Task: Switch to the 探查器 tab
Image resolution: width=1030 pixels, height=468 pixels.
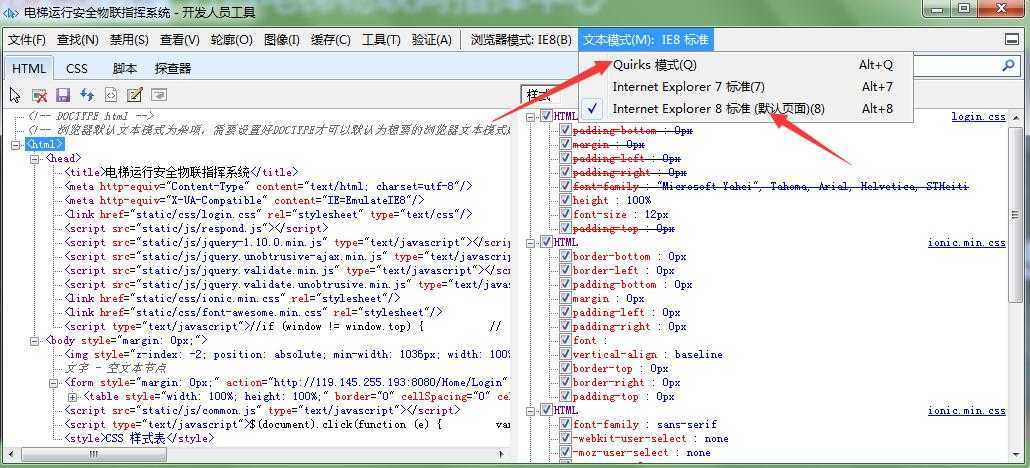Action: point(173,68)
